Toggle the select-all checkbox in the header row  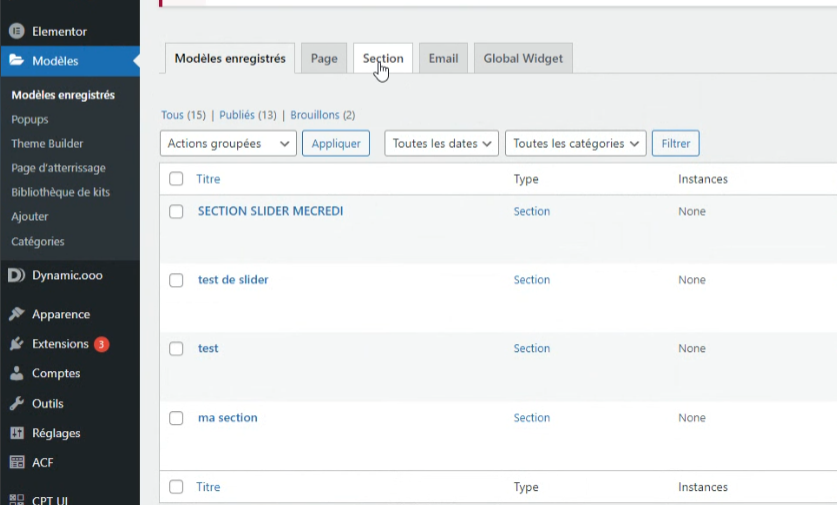[x=176, y=179]
